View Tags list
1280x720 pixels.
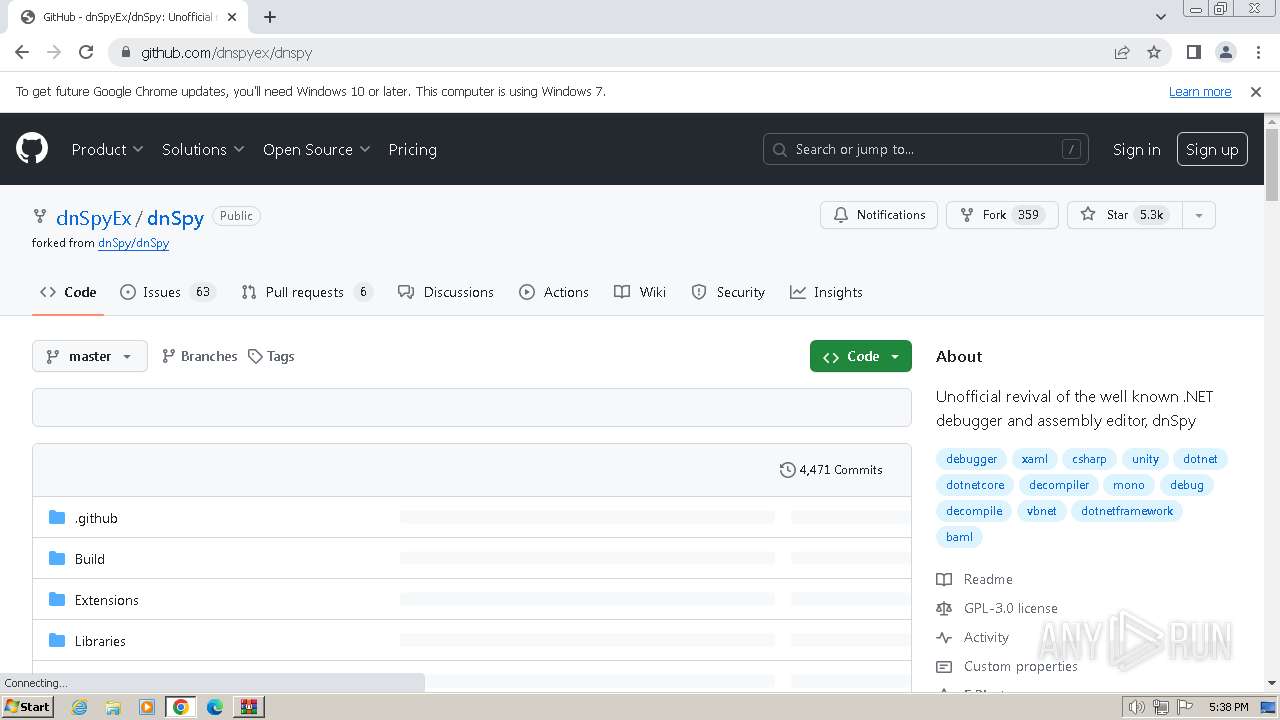pos(271,356)
